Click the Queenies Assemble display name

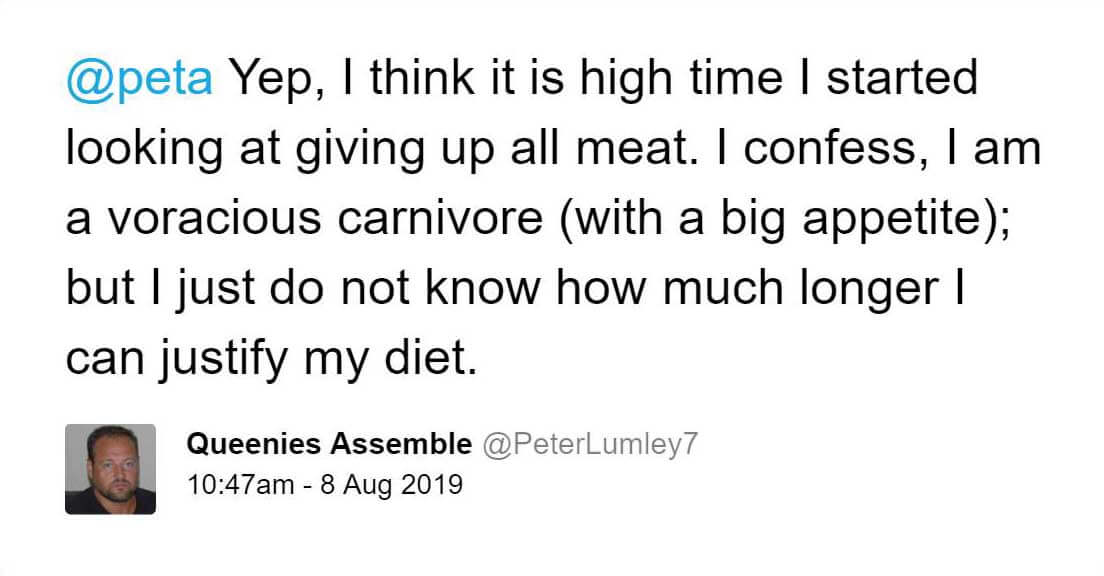coord(330,444)
